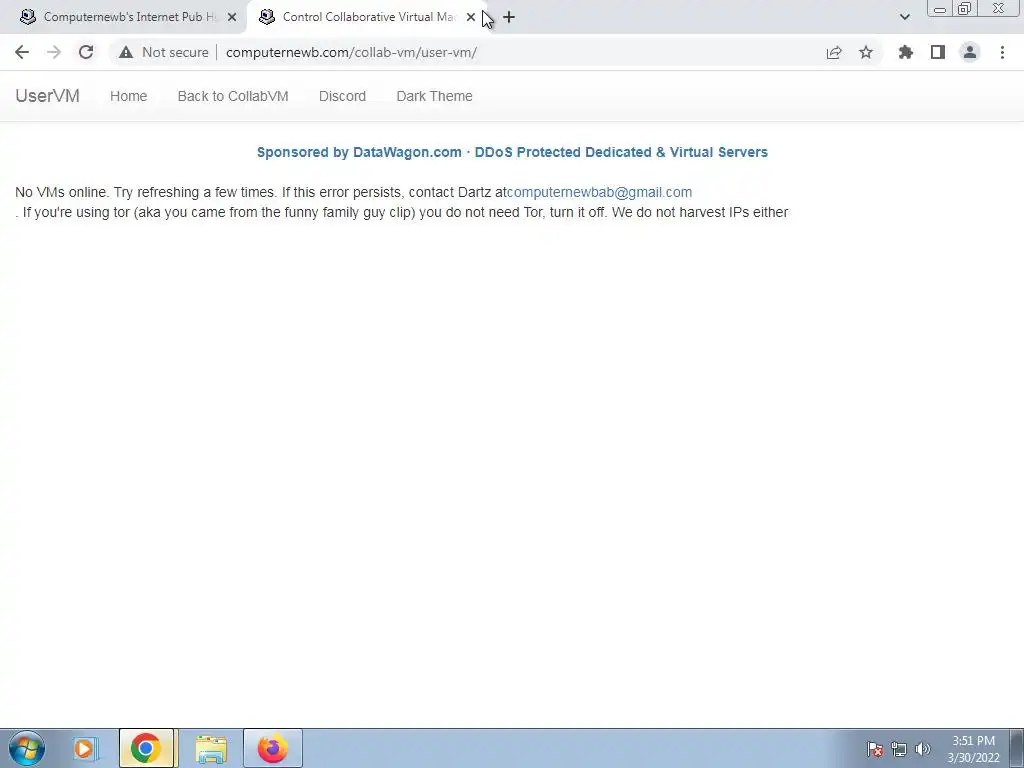Click the Show desktop strip
Image resolution: width=1024 pixels, height=768 pixels.
1017,748
